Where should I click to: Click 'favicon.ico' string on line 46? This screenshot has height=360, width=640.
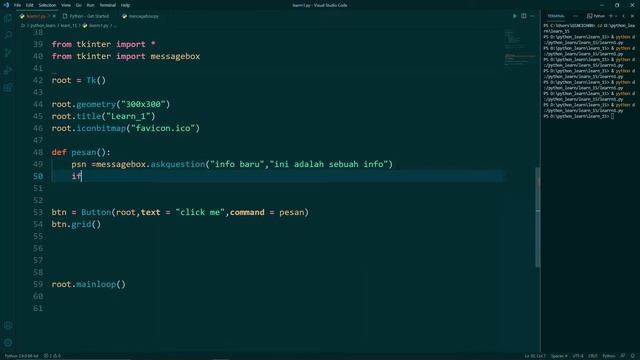[x=163, y=128]
